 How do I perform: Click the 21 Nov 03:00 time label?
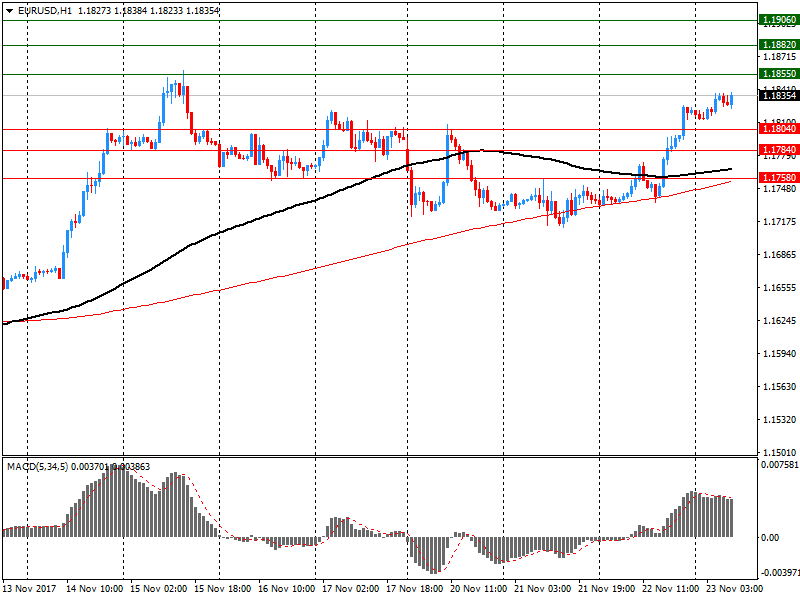click(542, 589)
